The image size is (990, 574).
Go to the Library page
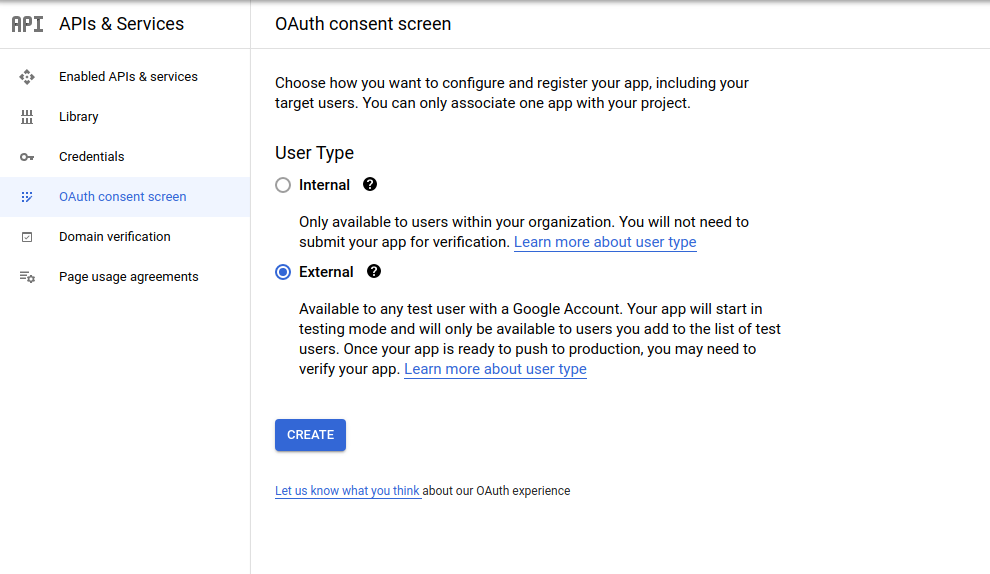[x=125, y=117]
